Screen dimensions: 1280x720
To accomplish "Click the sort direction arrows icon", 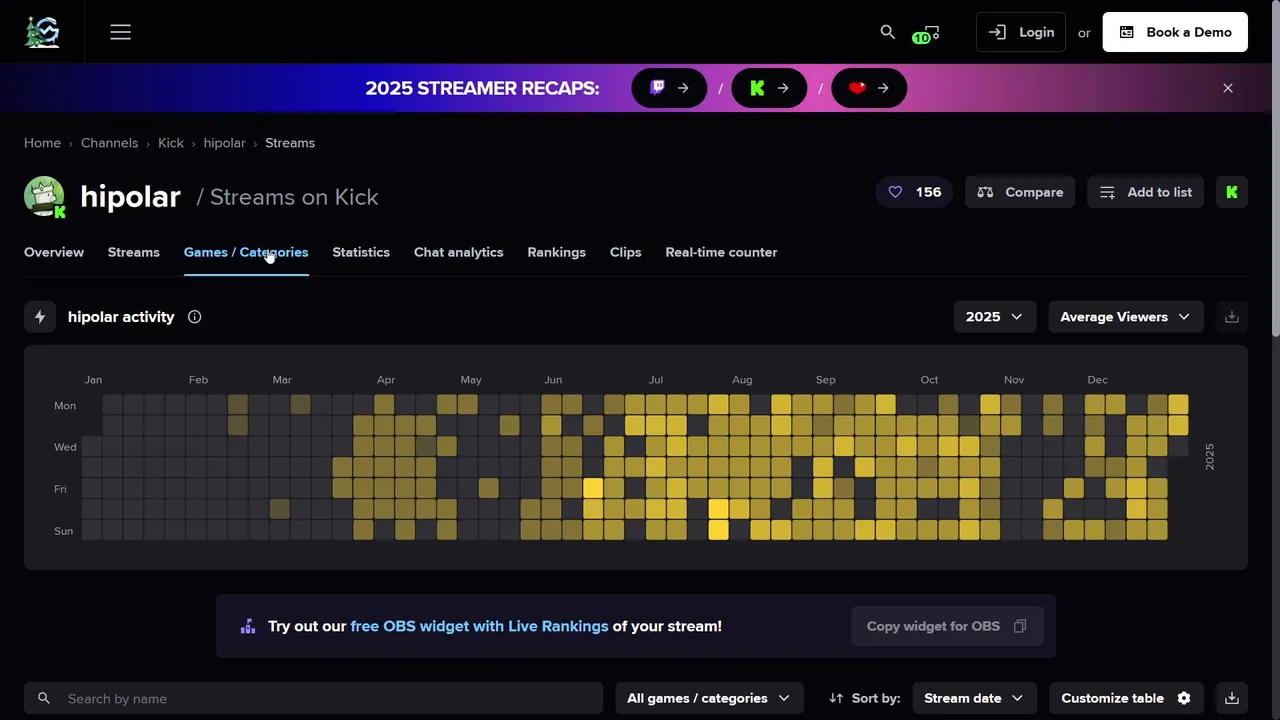I will point(836,698).
